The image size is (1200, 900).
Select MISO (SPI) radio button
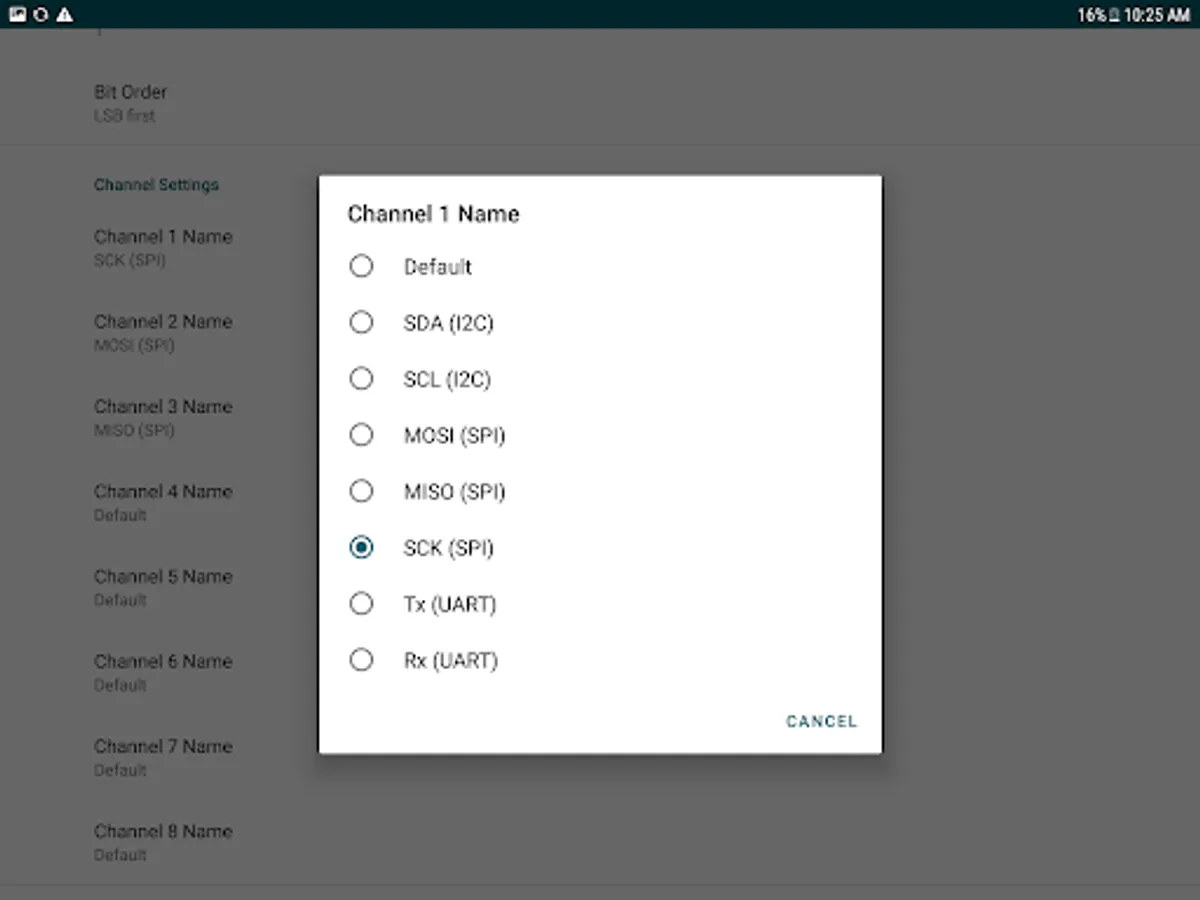click(361, 491)
